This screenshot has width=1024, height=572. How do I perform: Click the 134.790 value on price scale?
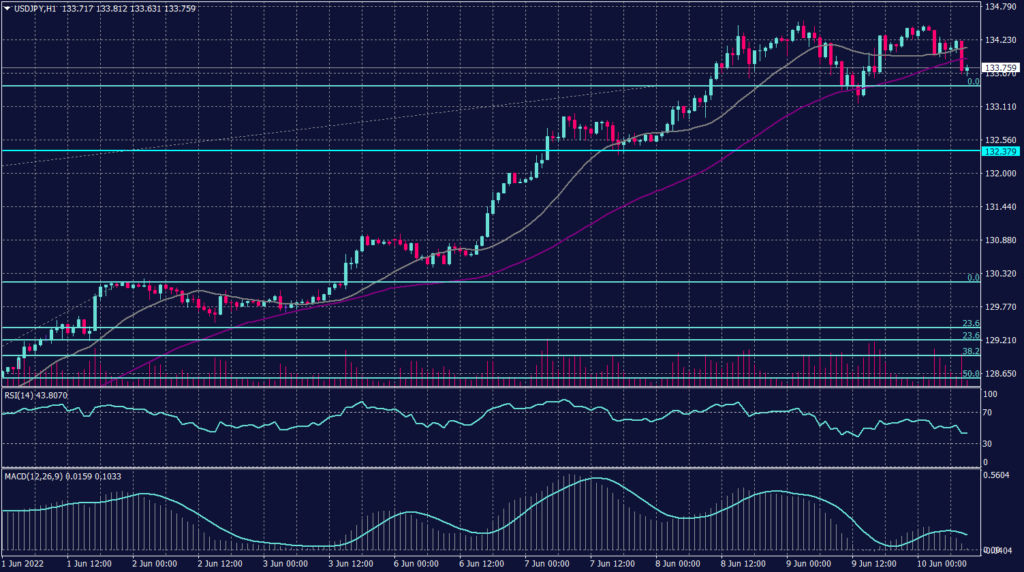(x=999, y=7)
